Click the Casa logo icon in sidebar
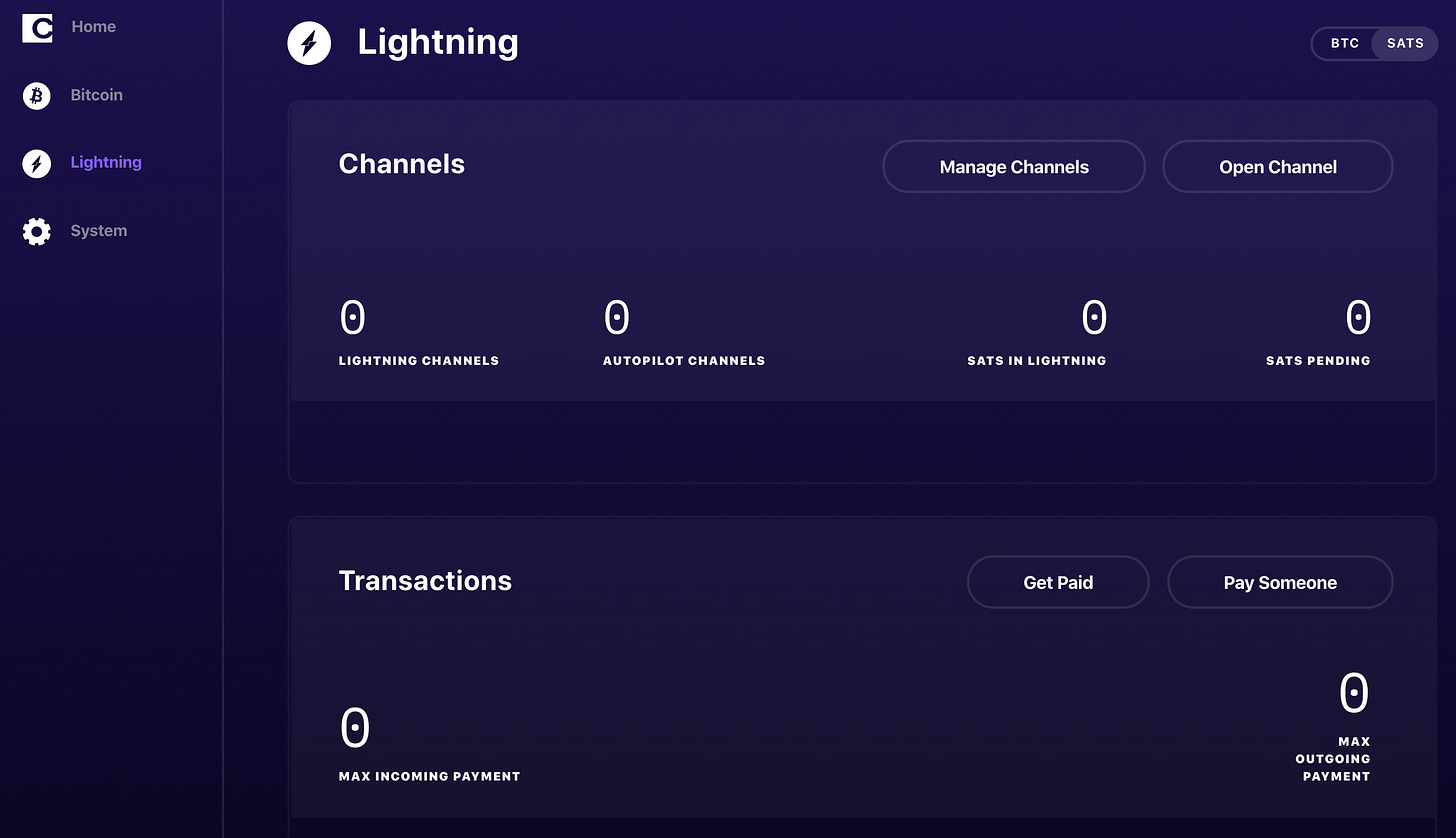This screenshot has width=1456, height=838. pos(37,28)
